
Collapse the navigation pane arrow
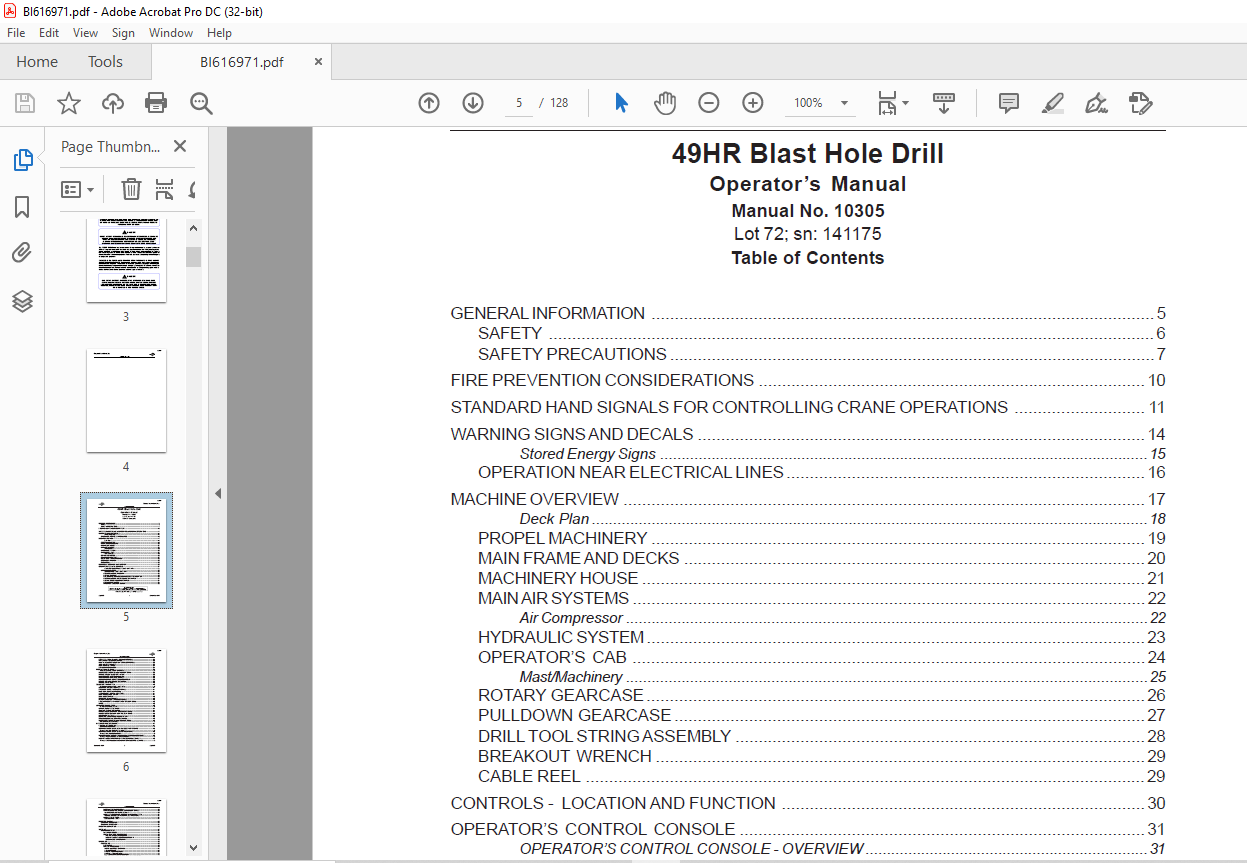click(x=217, y=493)
